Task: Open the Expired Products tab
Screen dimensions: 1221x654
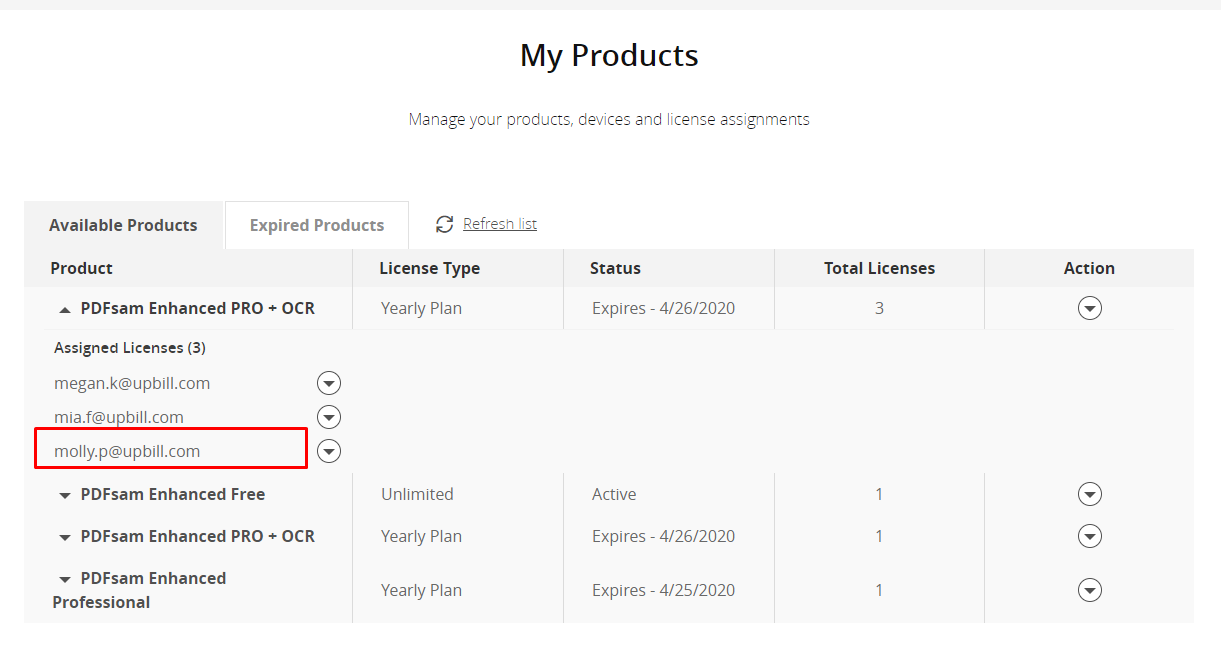Action: [317, 225]
